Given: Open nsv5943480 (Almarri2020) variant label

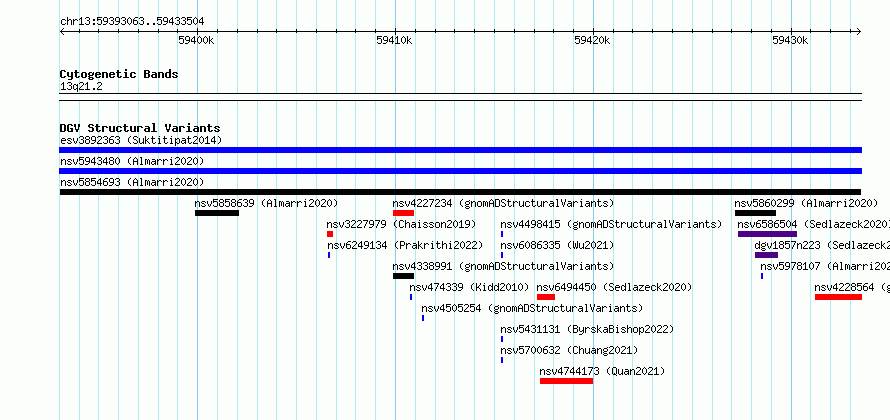Looking at the screenshot, I should pyautogui.click(x=132, y=161).
